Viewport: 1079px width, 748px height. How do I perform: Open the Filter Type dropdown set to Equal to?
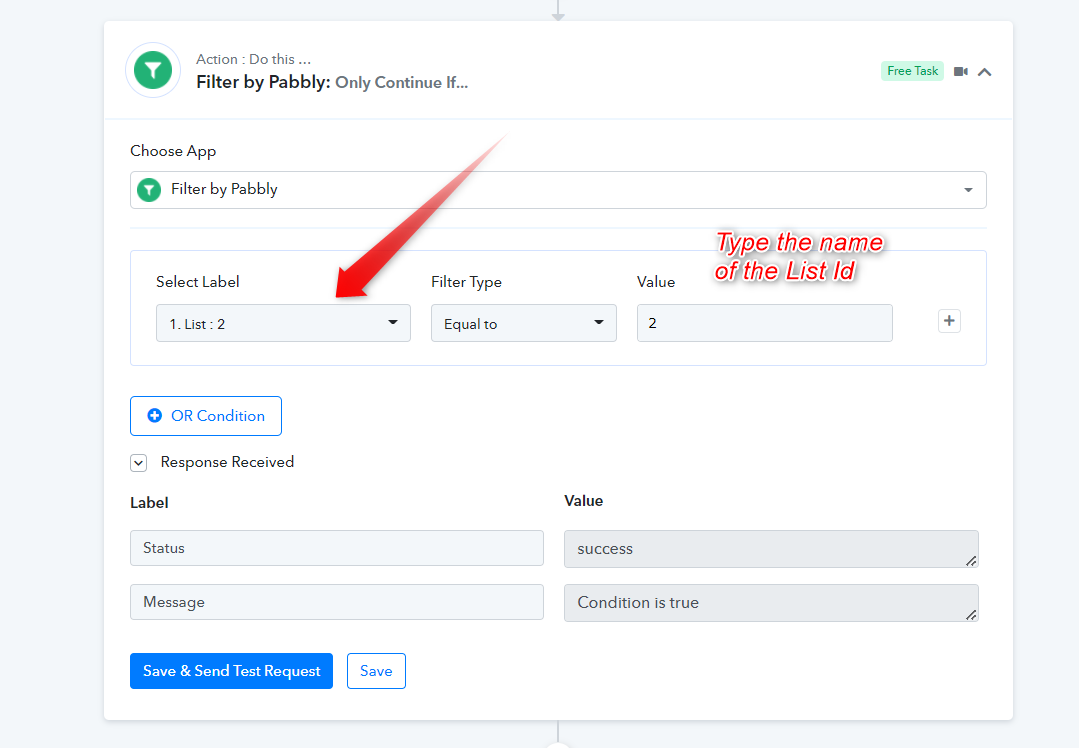tap(524, 323)
